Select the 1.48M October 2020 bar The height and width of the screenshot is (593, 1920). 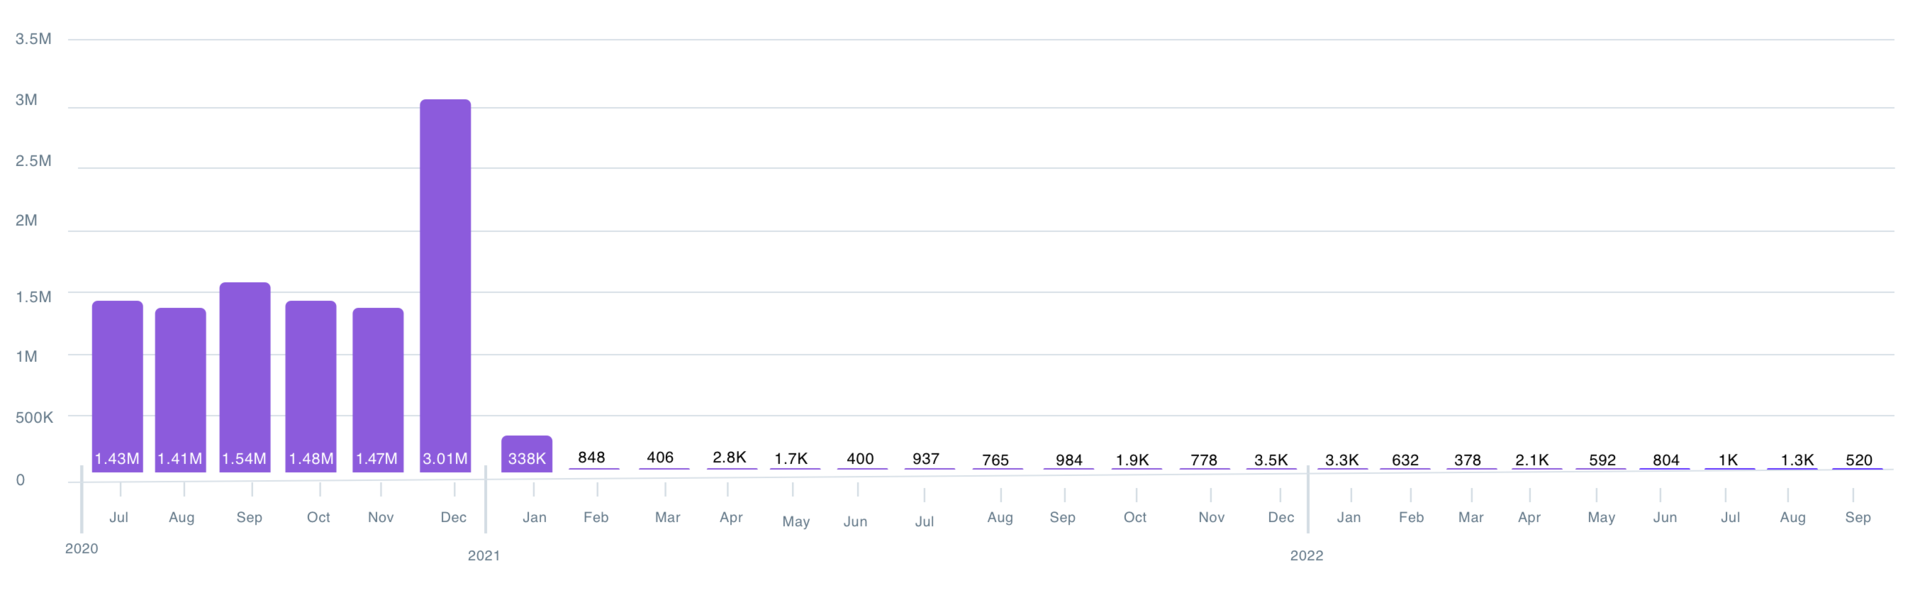click(311, 385)
